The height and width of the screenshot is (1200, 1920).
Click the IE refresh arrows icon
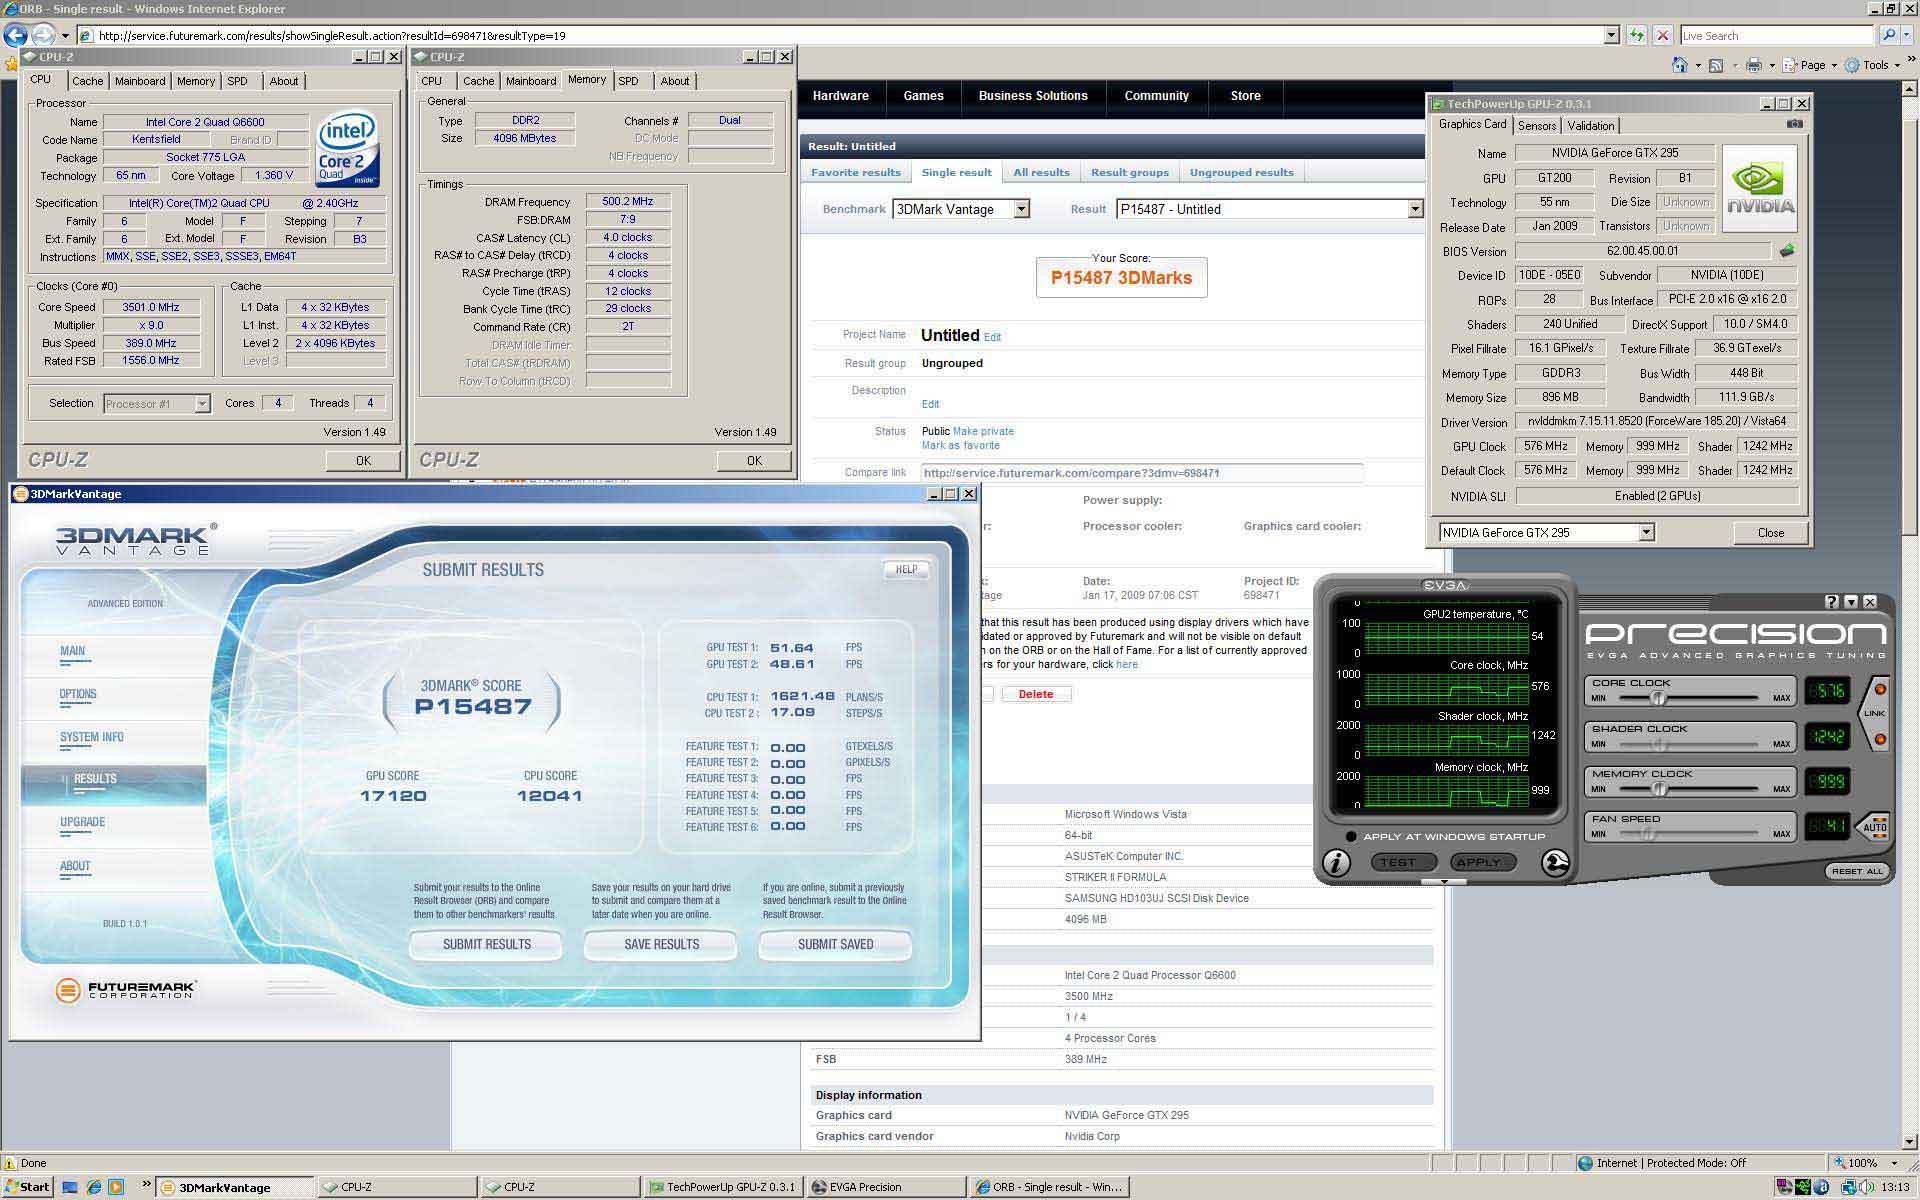tap(1636, 35)
